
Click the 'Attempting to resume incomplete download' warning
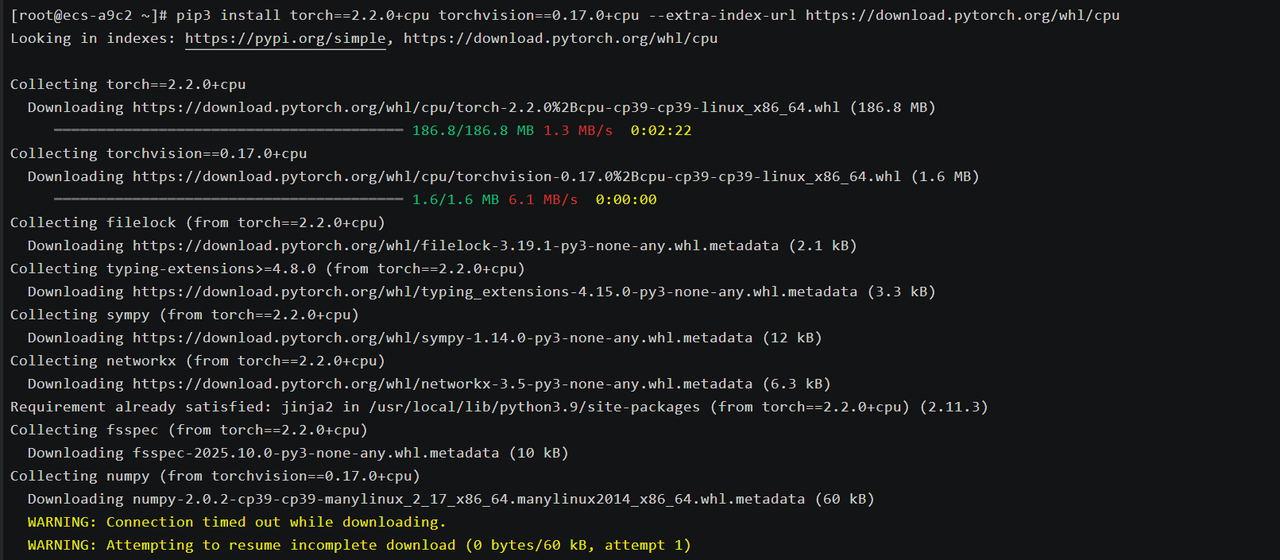[359, 545]
